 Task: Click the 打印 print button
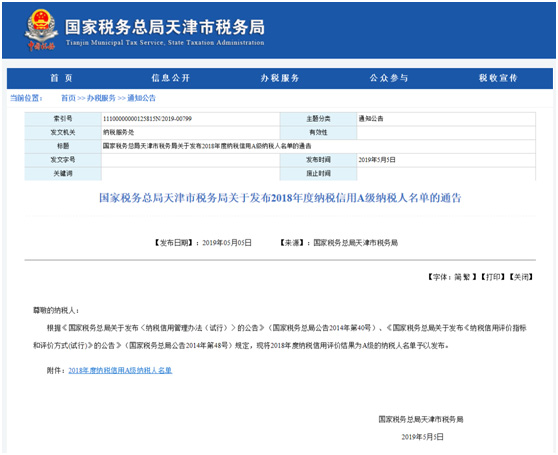493,277
